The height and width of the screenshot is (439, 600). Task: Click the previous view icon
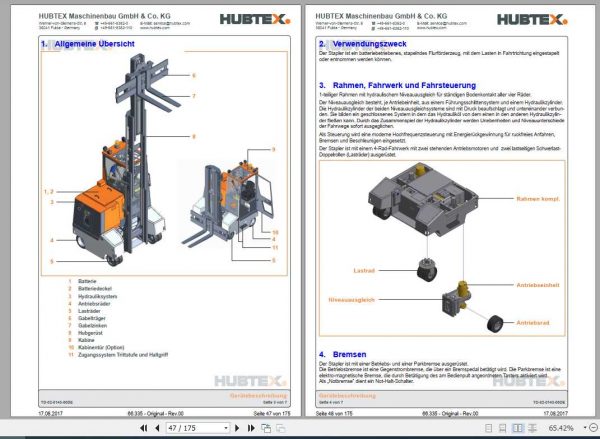pyautogui.click(x=266, y=428)
